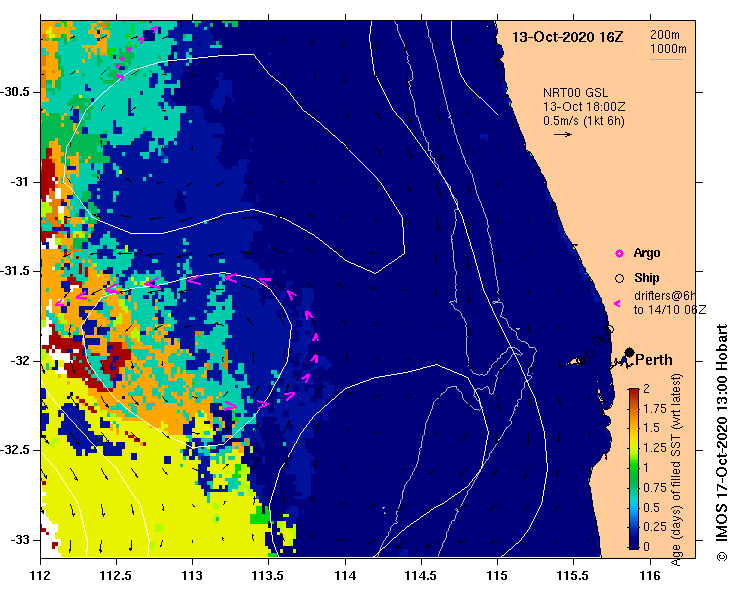
Task: Click longitude axis label '114.5'
Action: click(421, 576)
